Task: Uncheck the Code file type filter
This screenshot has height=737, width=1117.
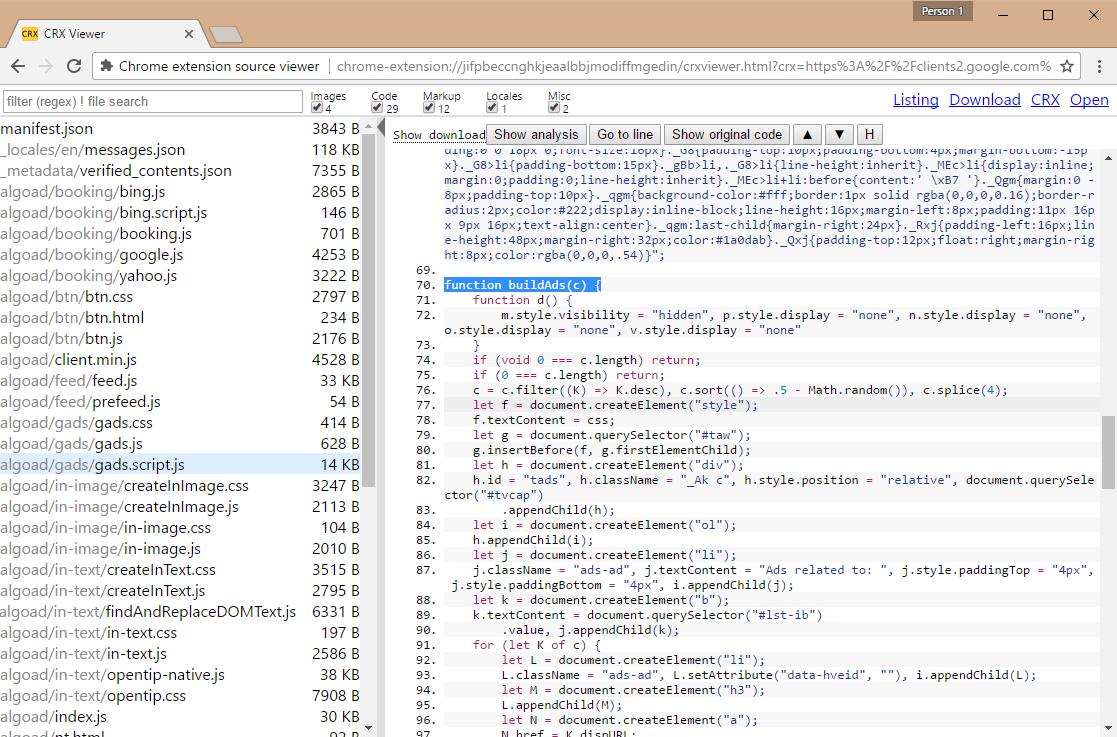Action: tap(376, 108)
